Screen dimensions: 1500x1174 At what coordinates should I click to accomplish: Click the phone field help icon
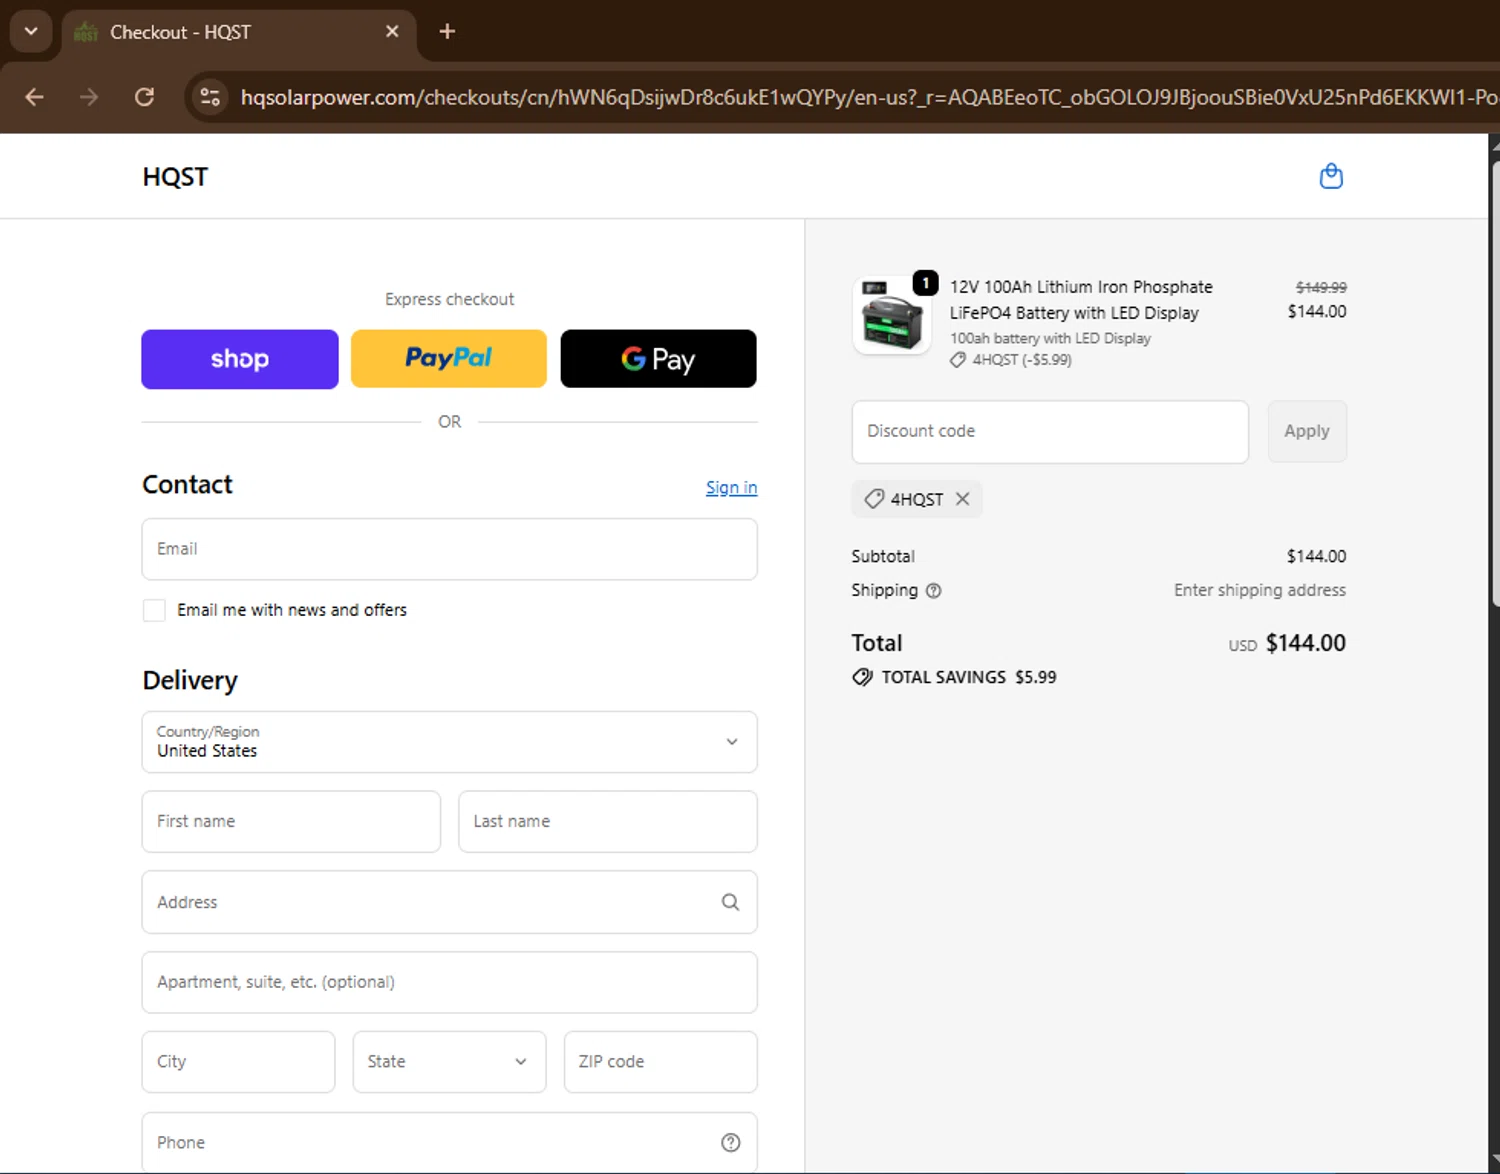pyautogui.click(x=731, y=1142)
